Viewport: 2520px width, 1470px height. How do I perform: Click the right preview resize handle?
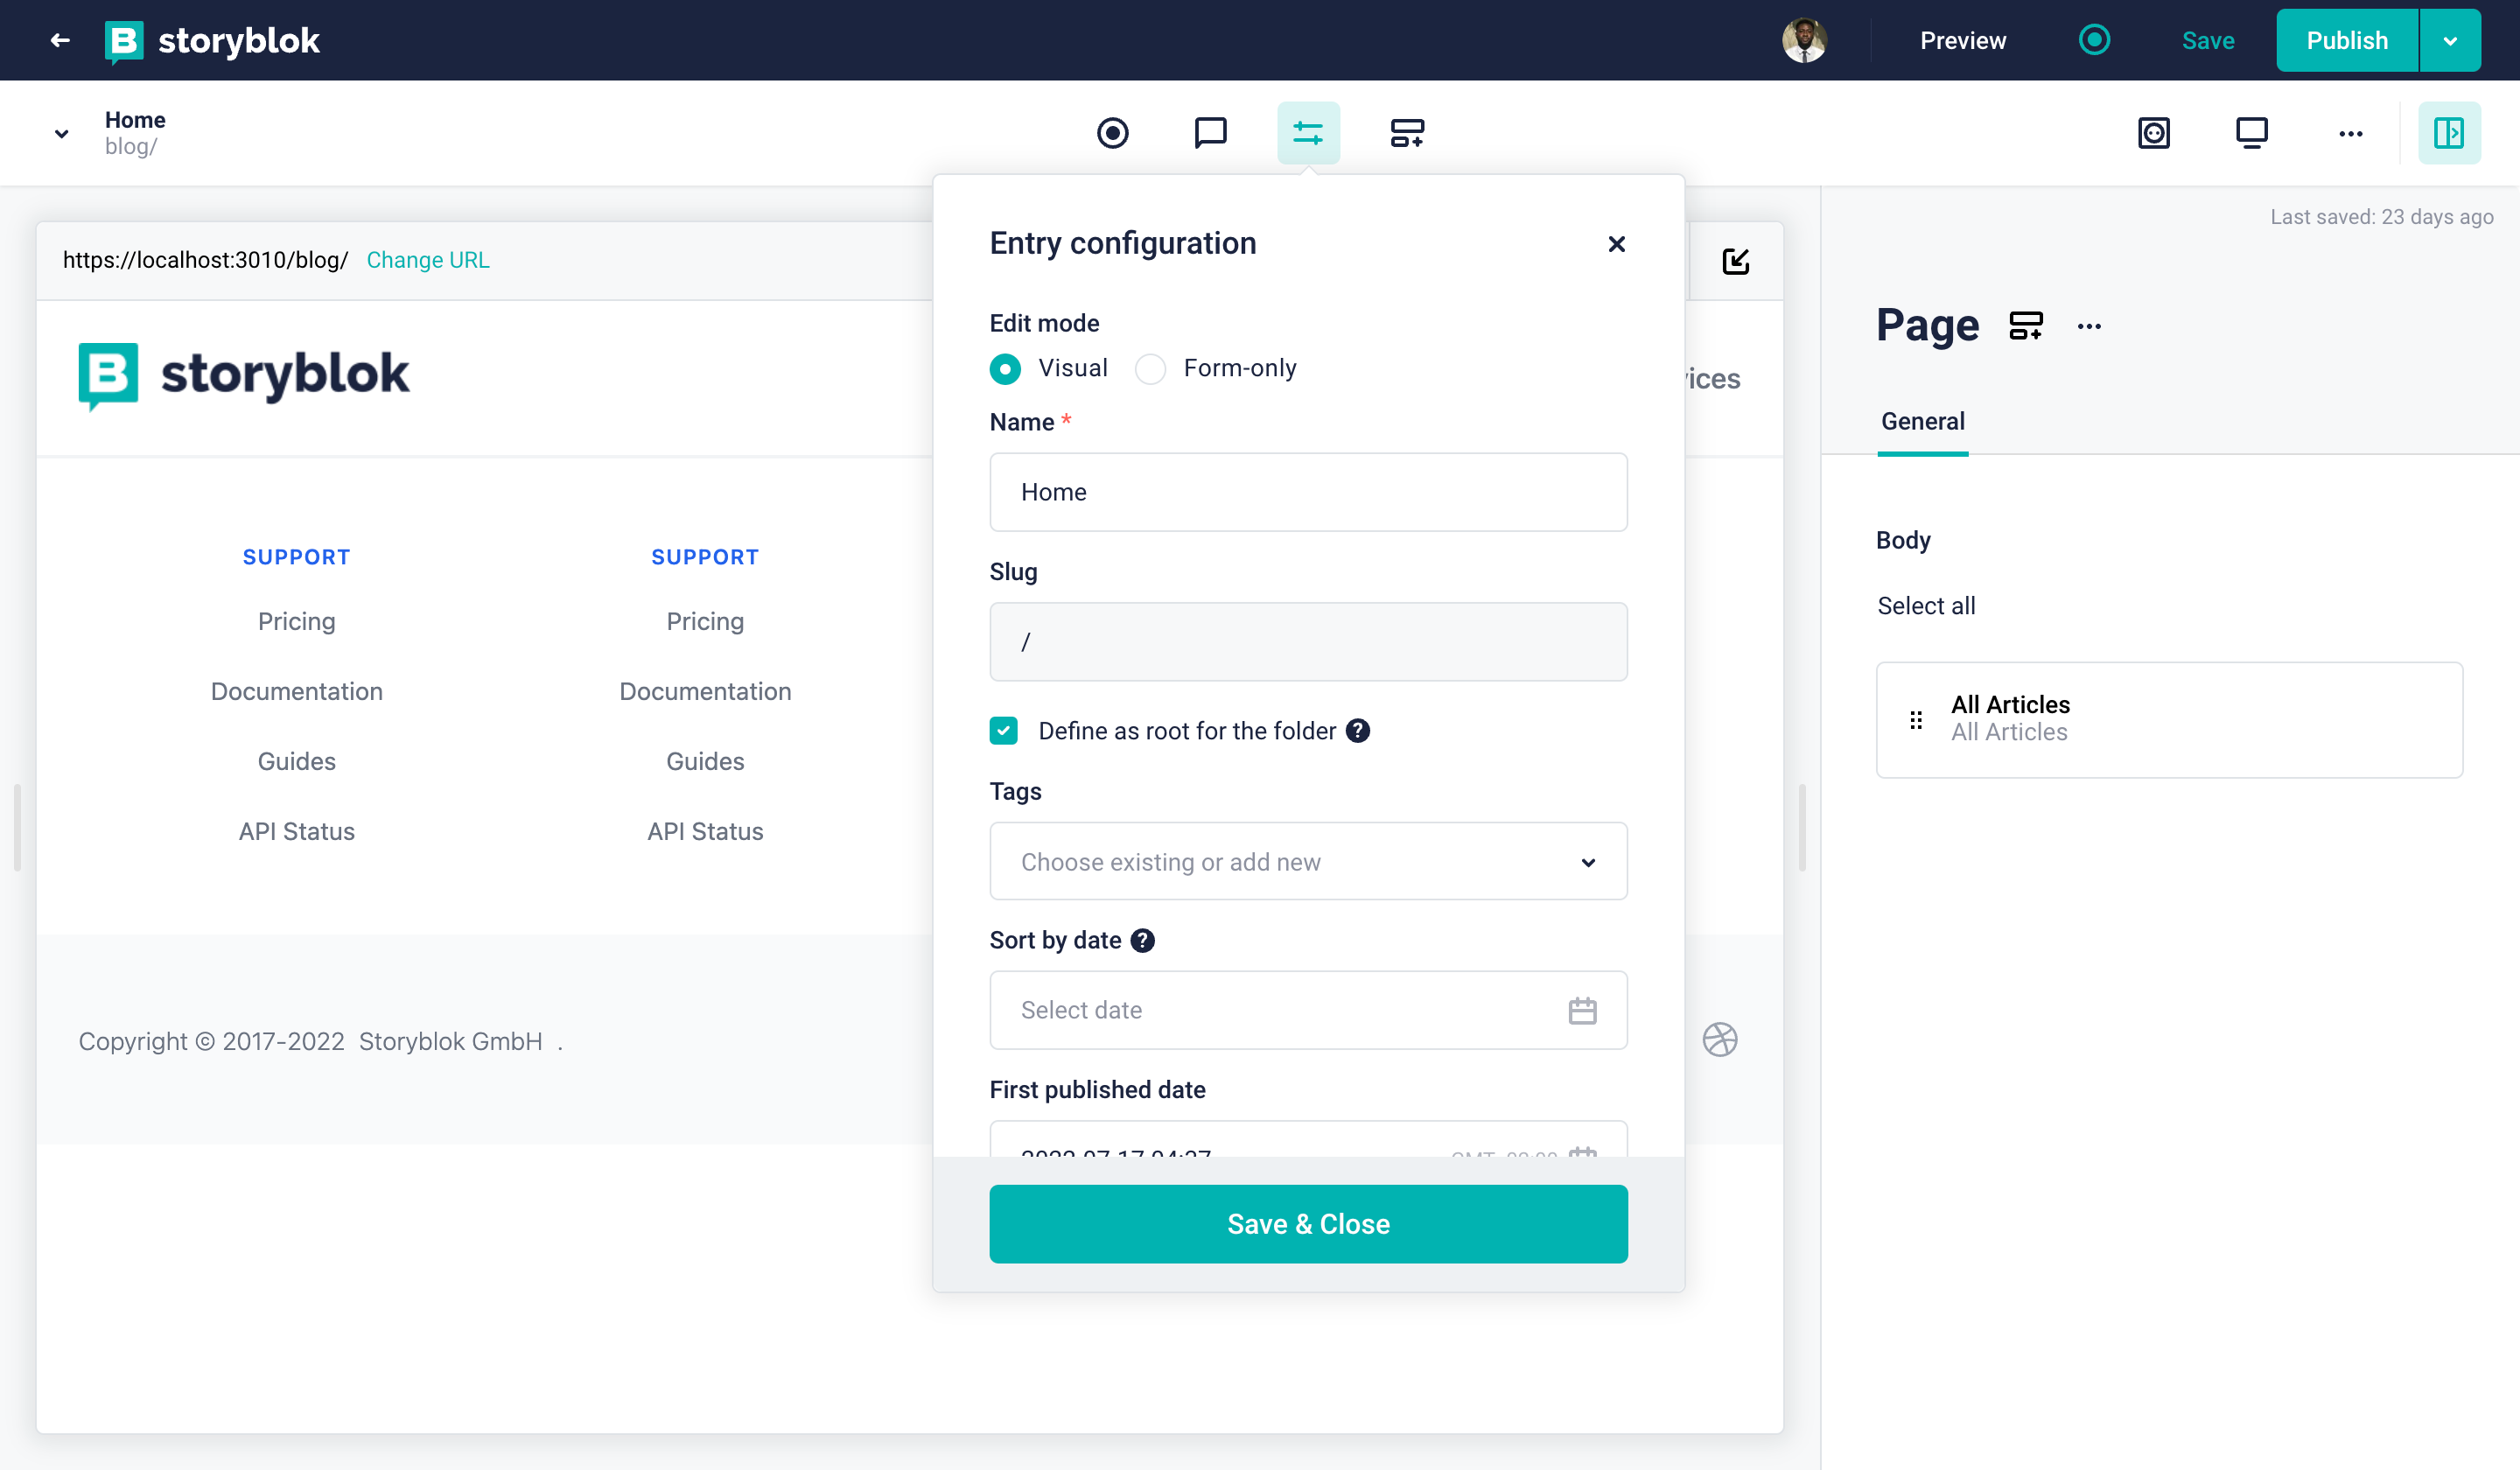coord(1802,828)
